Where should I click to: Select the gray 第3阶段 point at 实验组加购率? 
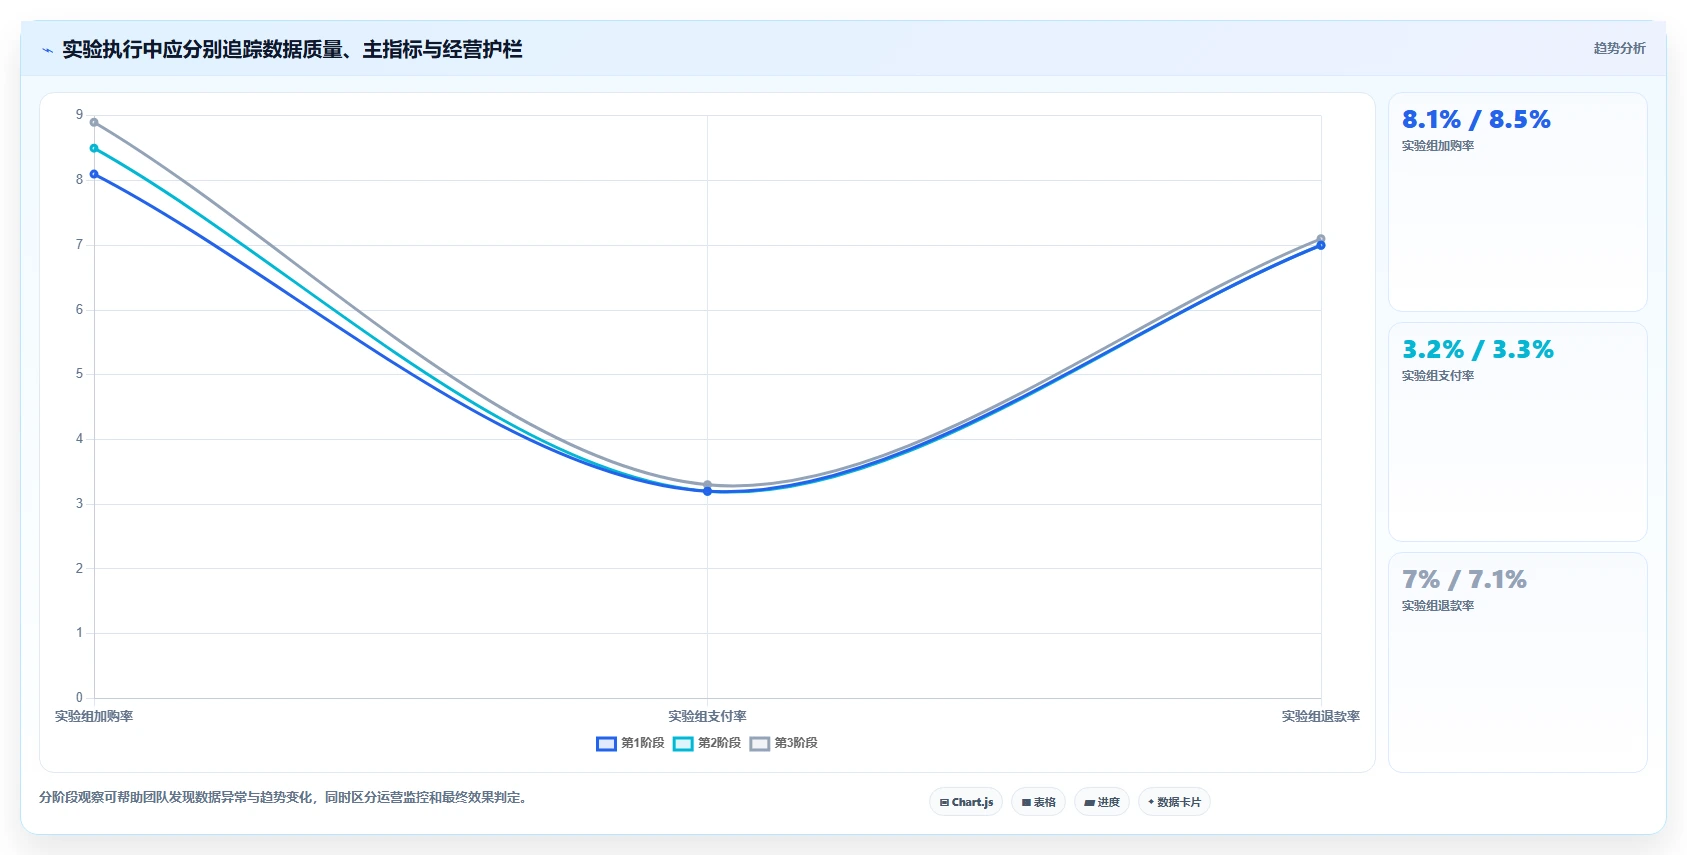point(94,122)
